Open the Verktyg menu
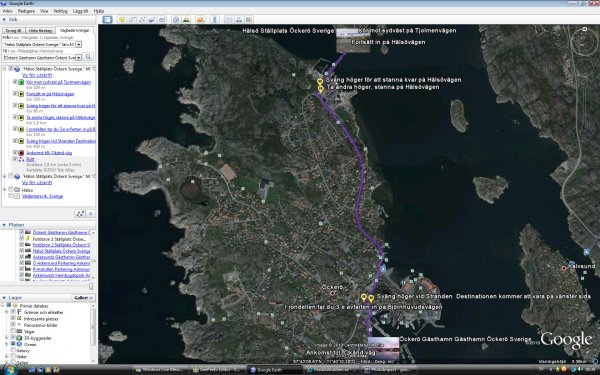Viewport: 600px width, 375px height. [x=60, y=11]
